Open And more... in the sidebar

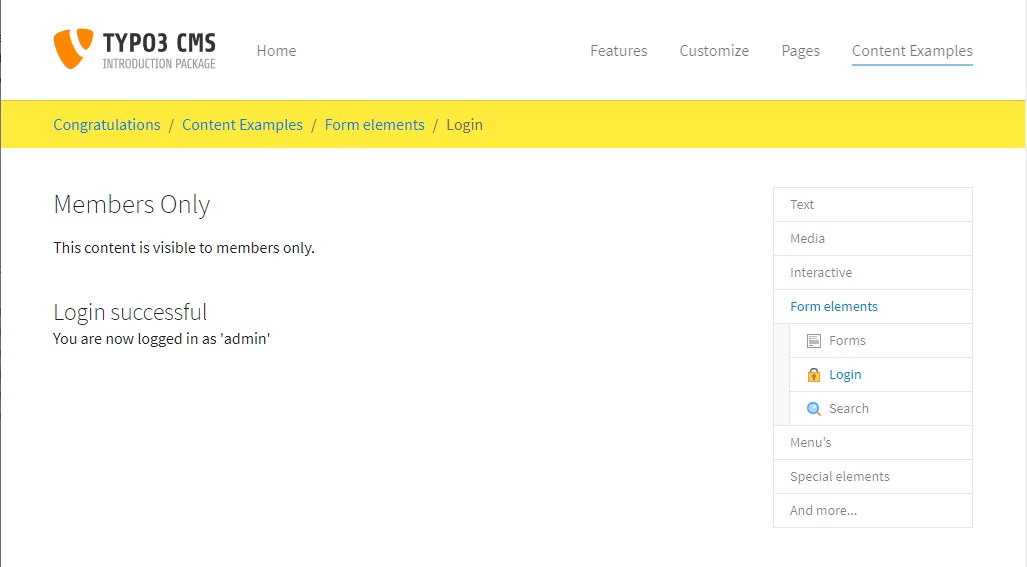tap(872, 511)
